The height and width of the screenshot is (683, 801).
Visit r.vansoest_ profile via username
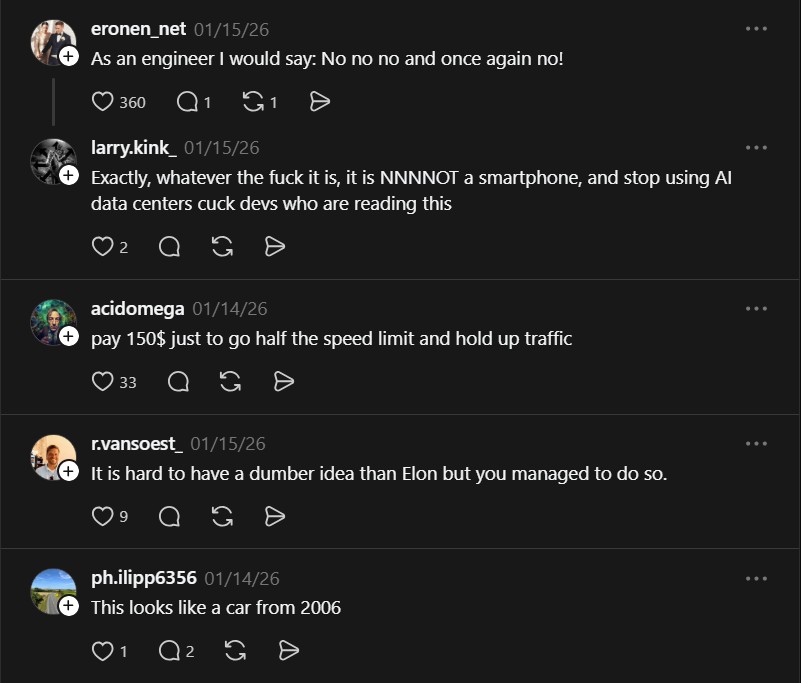(137, 444)
